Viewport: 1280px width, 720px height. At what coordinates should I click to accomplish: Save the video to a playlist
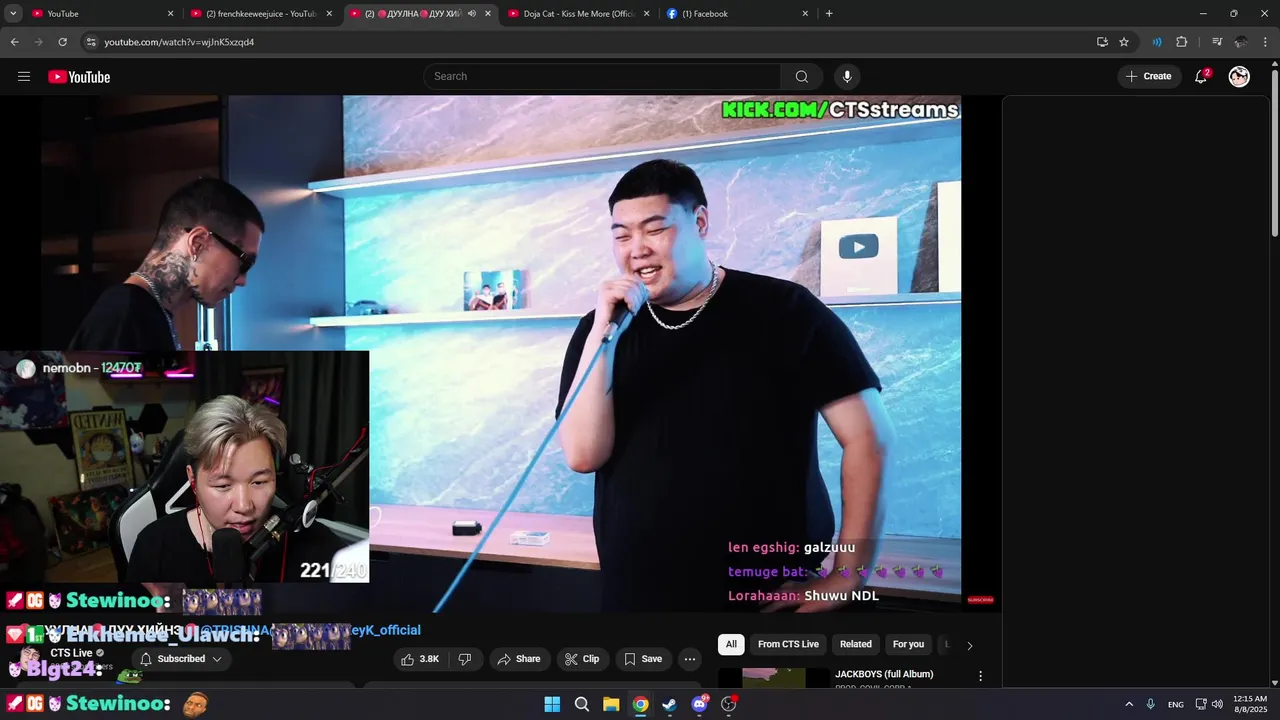click(643, 659)
